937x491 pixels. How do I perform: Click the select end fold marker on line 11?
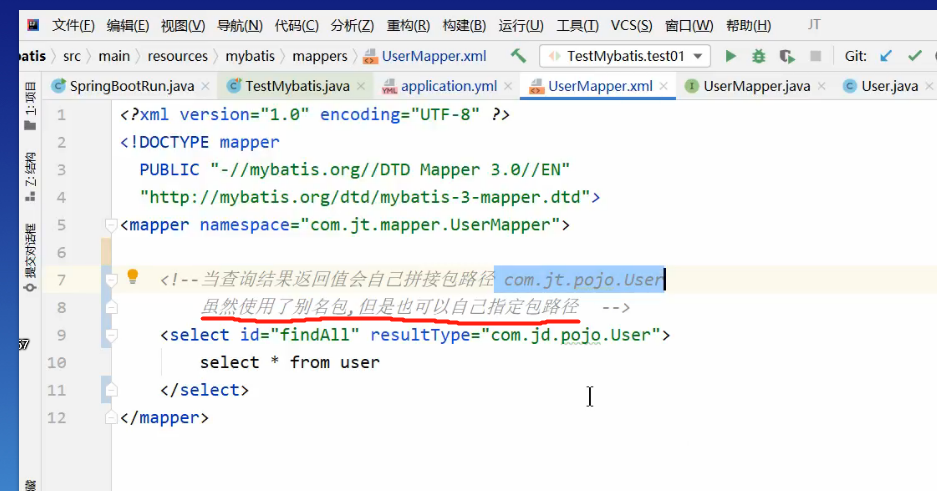click(x=111, y=390)
